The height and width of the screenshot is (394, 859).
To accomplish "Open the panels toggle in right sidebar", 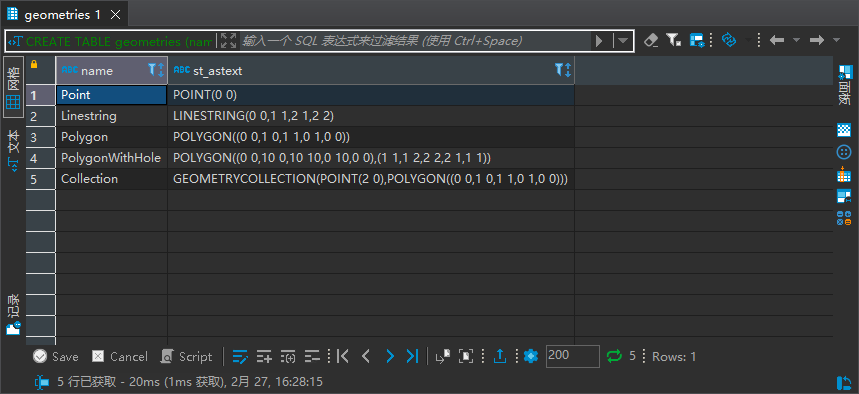I will [845, 85].
